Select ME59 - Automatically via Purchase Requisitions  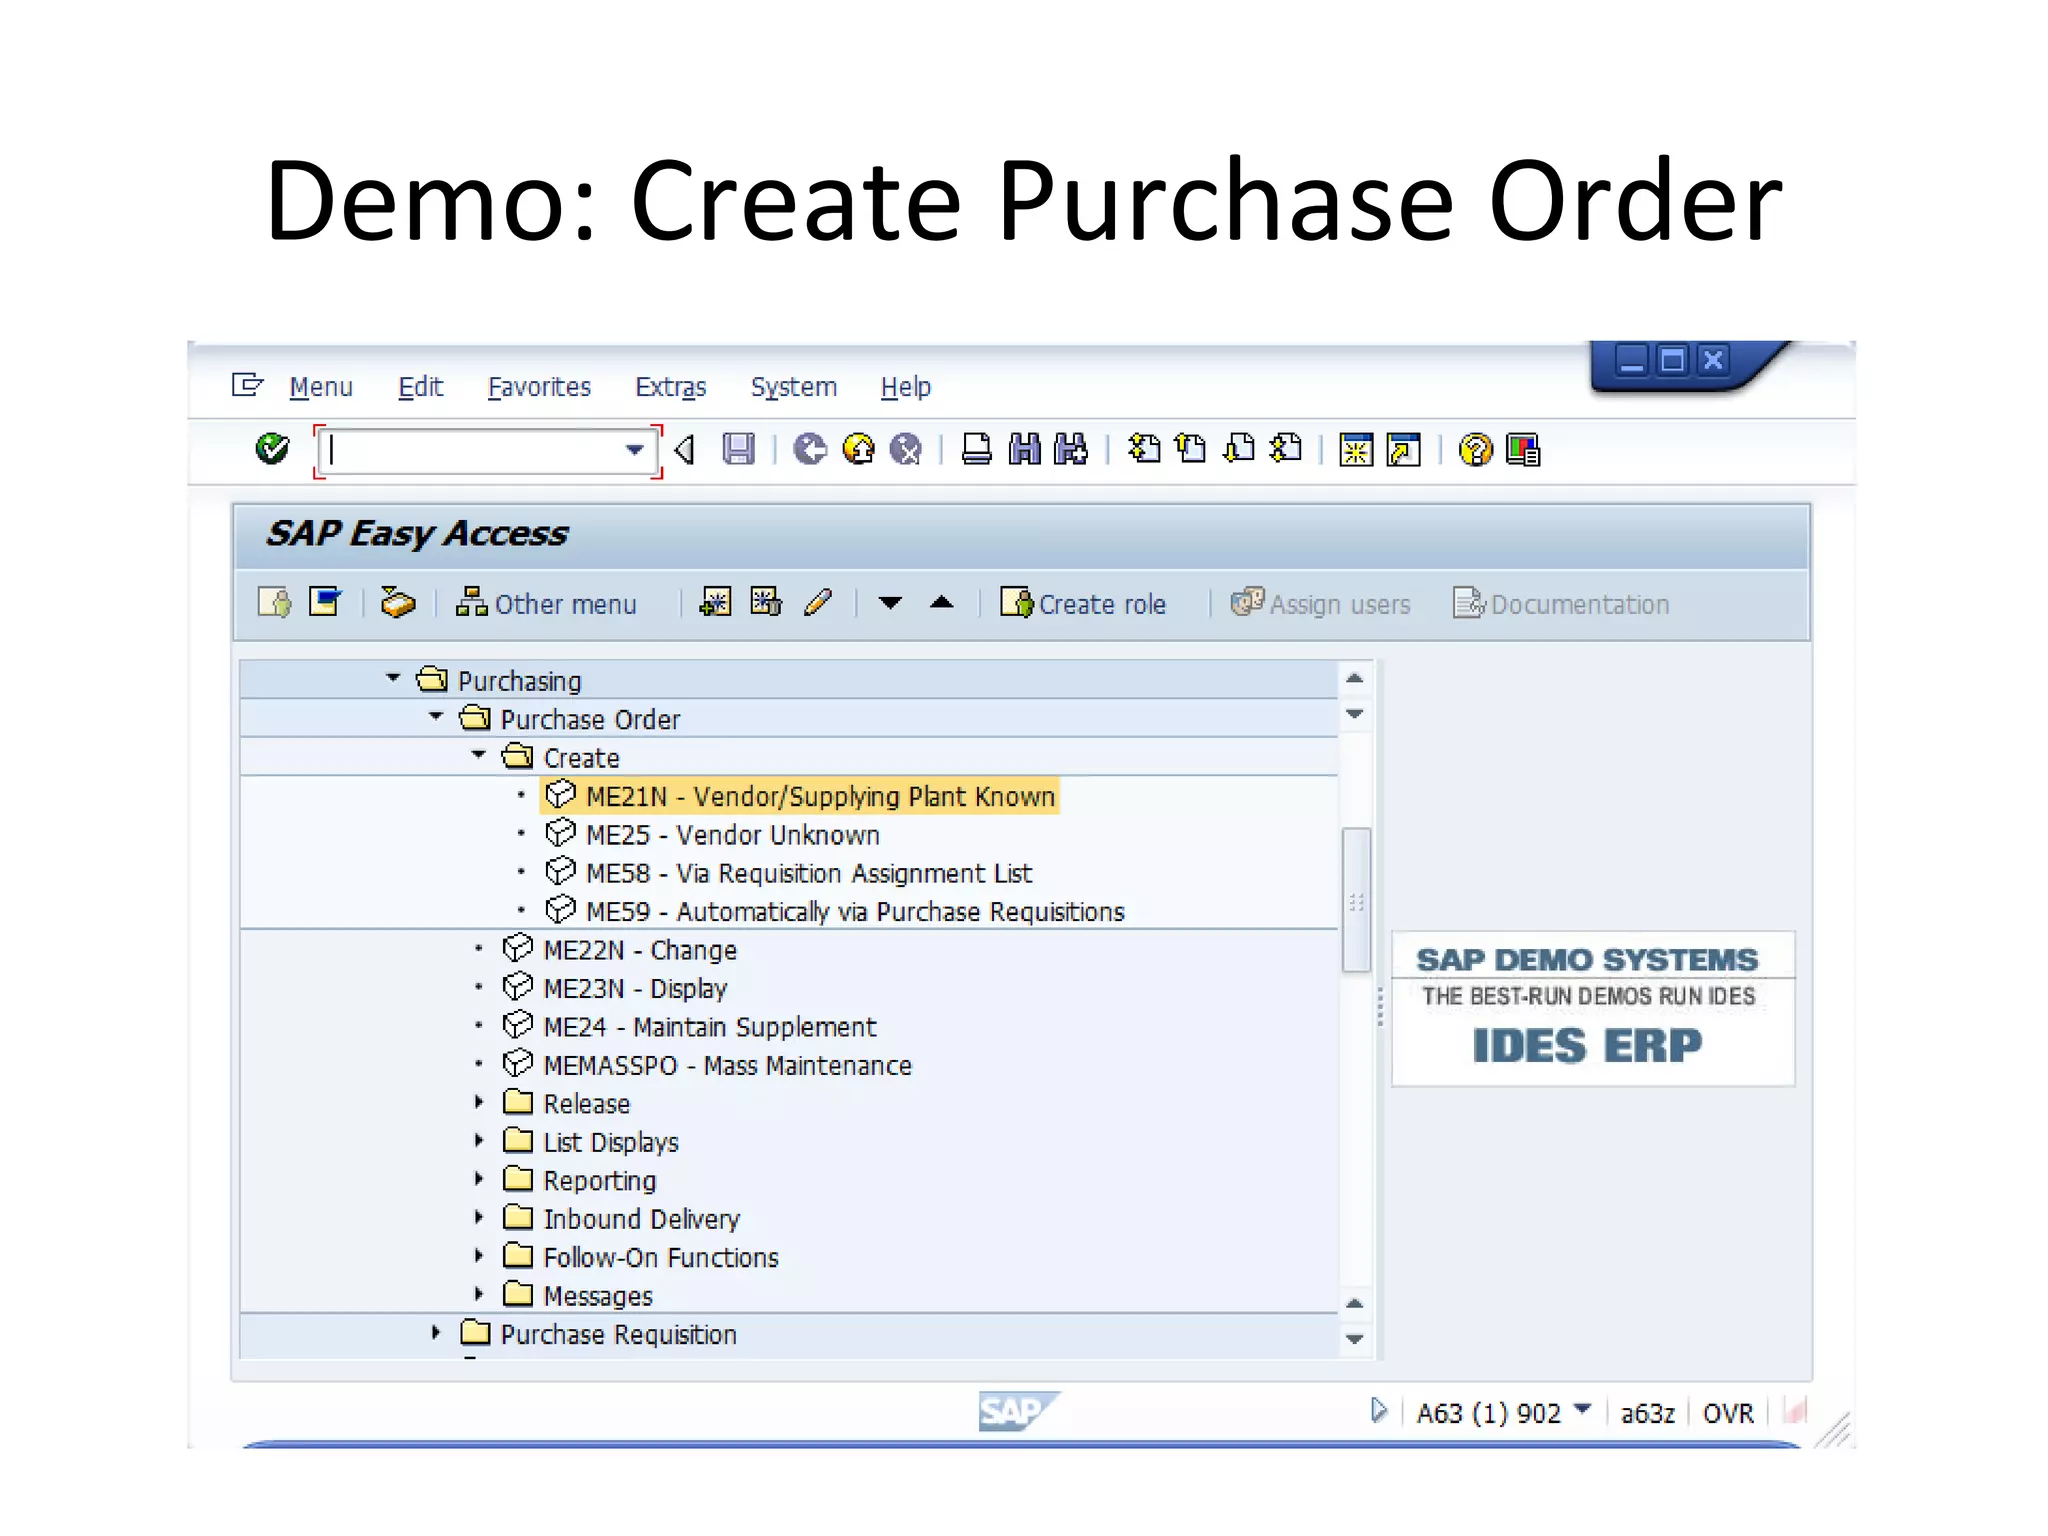pos(835,911)
